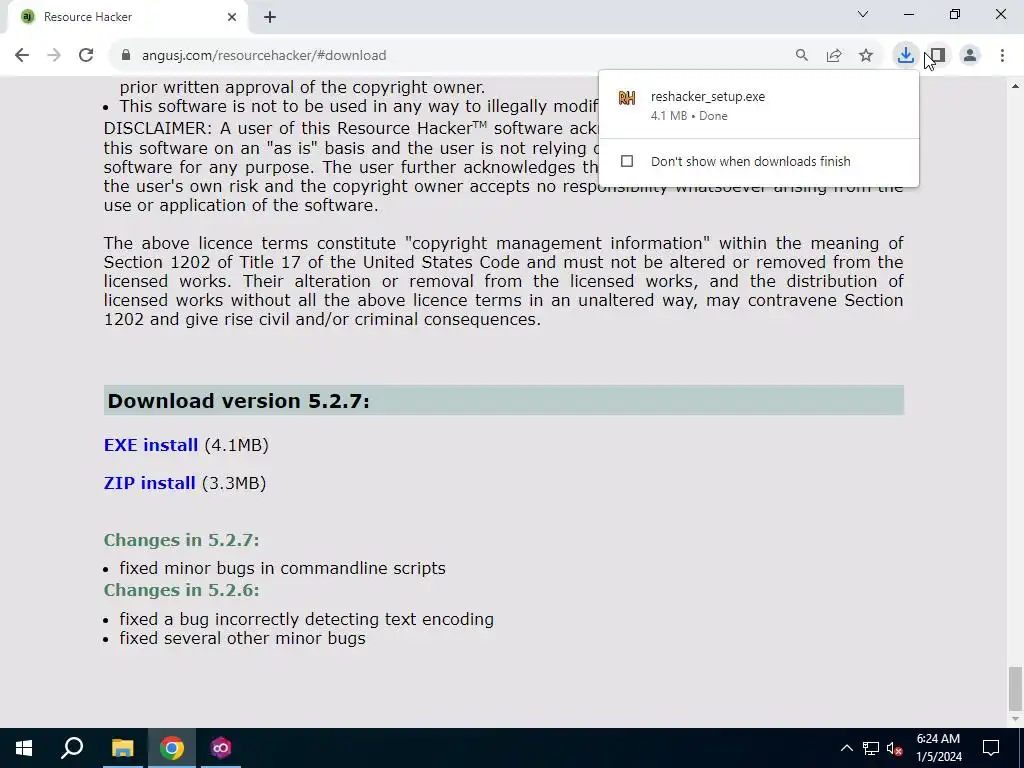Open Windows taskbar search
Viewport: 1024px width, 768px height.
click(x=72, y=748)
